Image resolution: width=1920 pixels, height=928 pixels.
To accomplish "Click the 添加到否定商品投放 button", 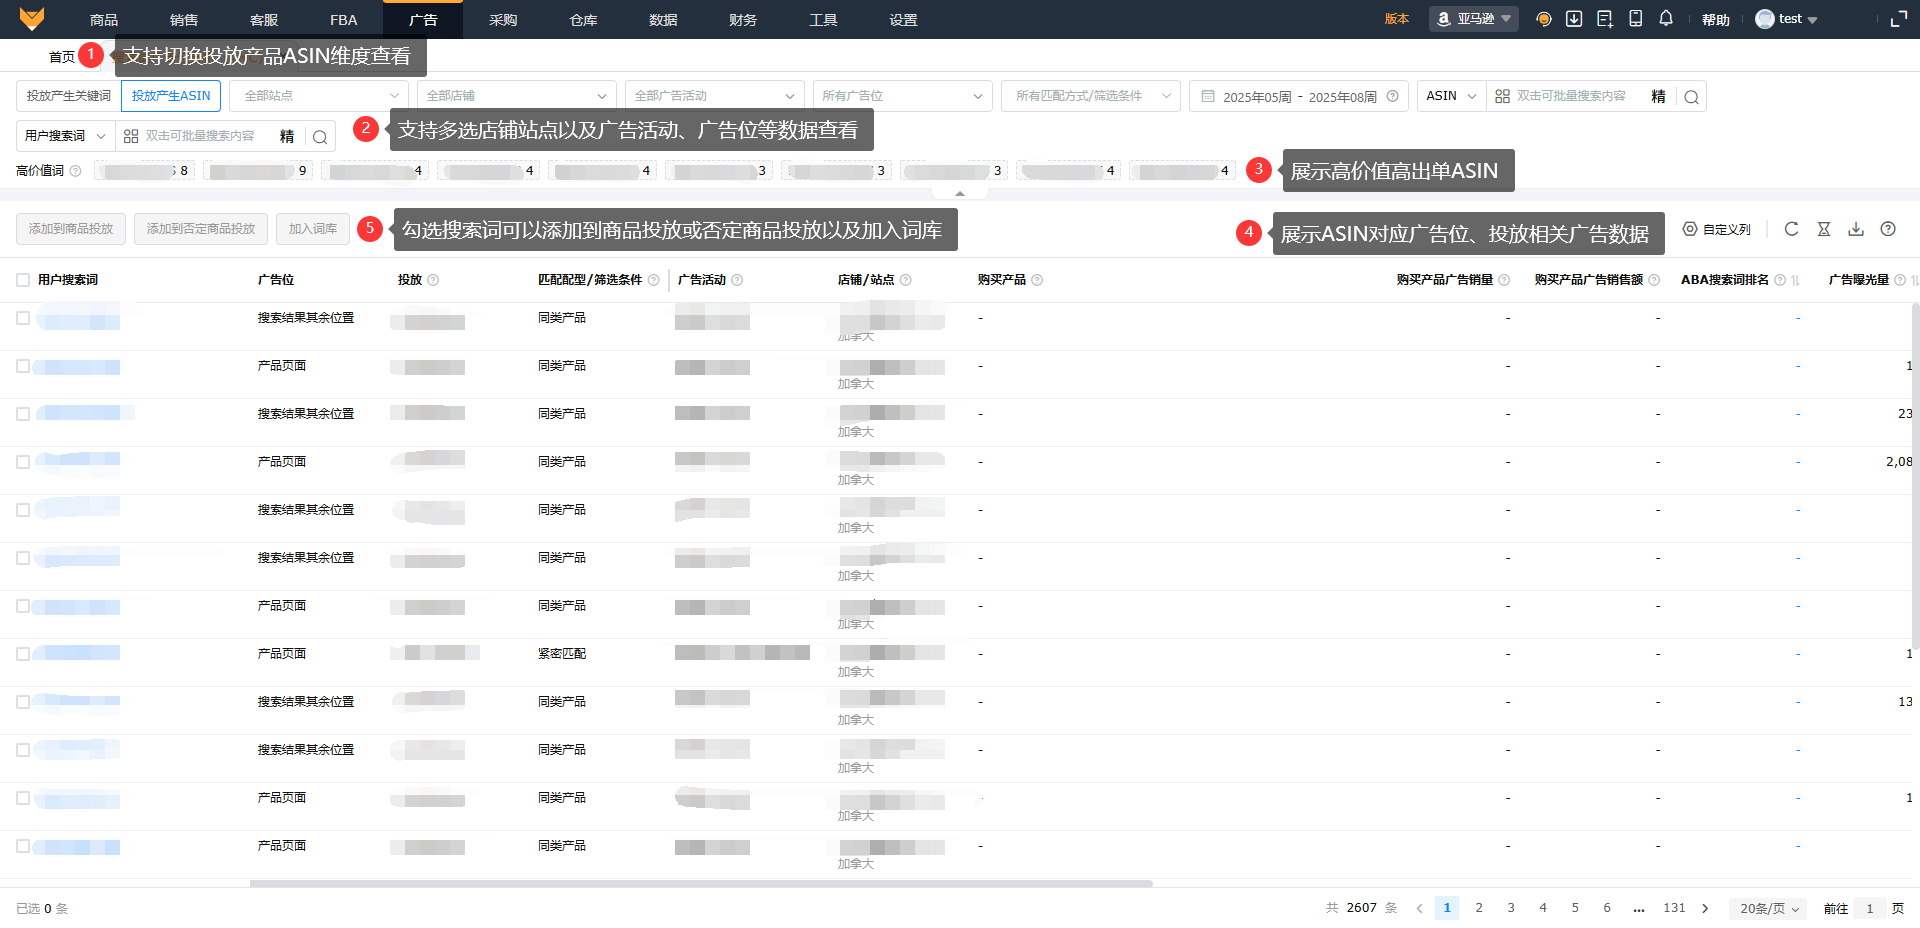I will 201,229.
